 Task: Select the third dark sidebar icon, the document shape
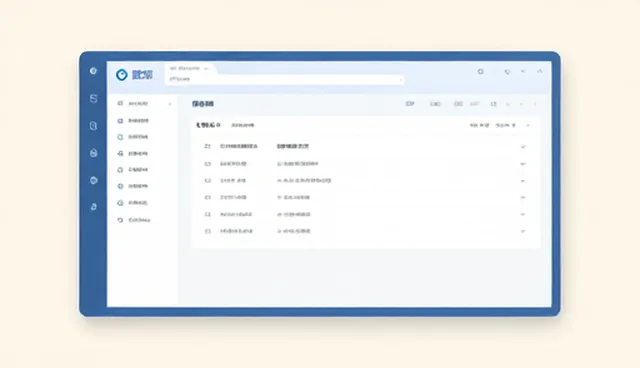point(93,126)
